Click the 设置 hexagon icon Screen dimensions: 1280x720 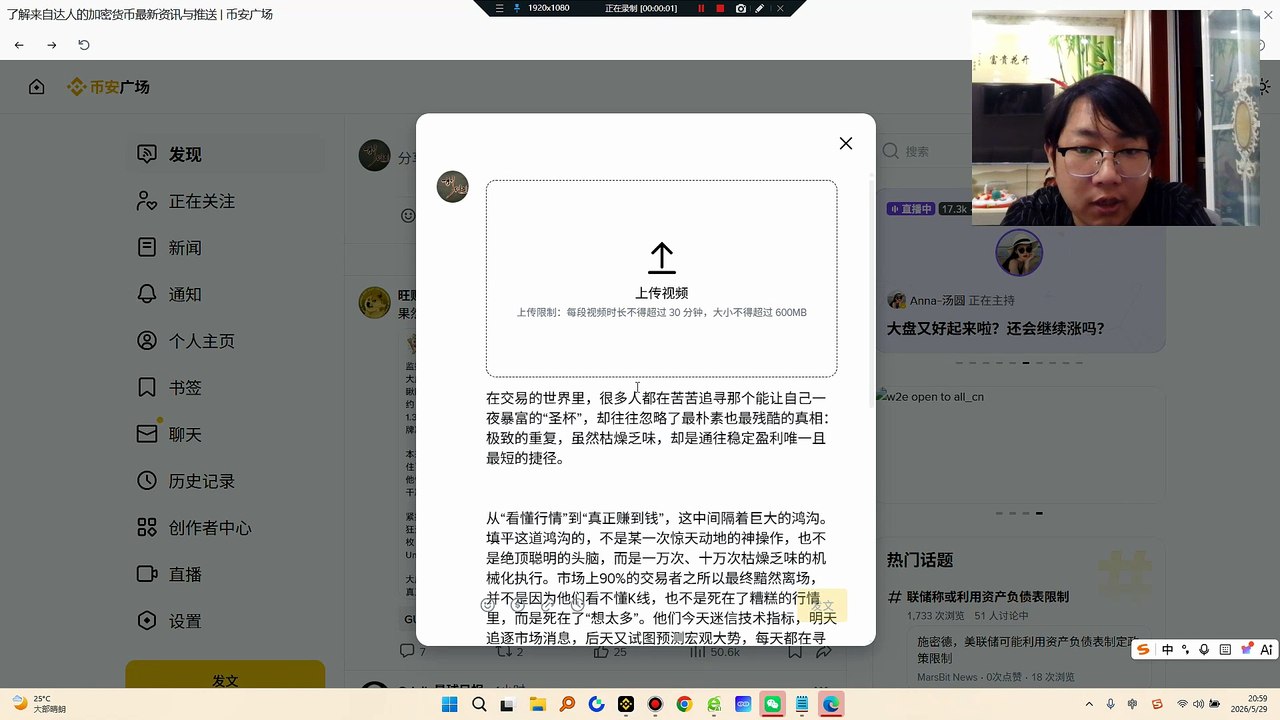point(147,621)
